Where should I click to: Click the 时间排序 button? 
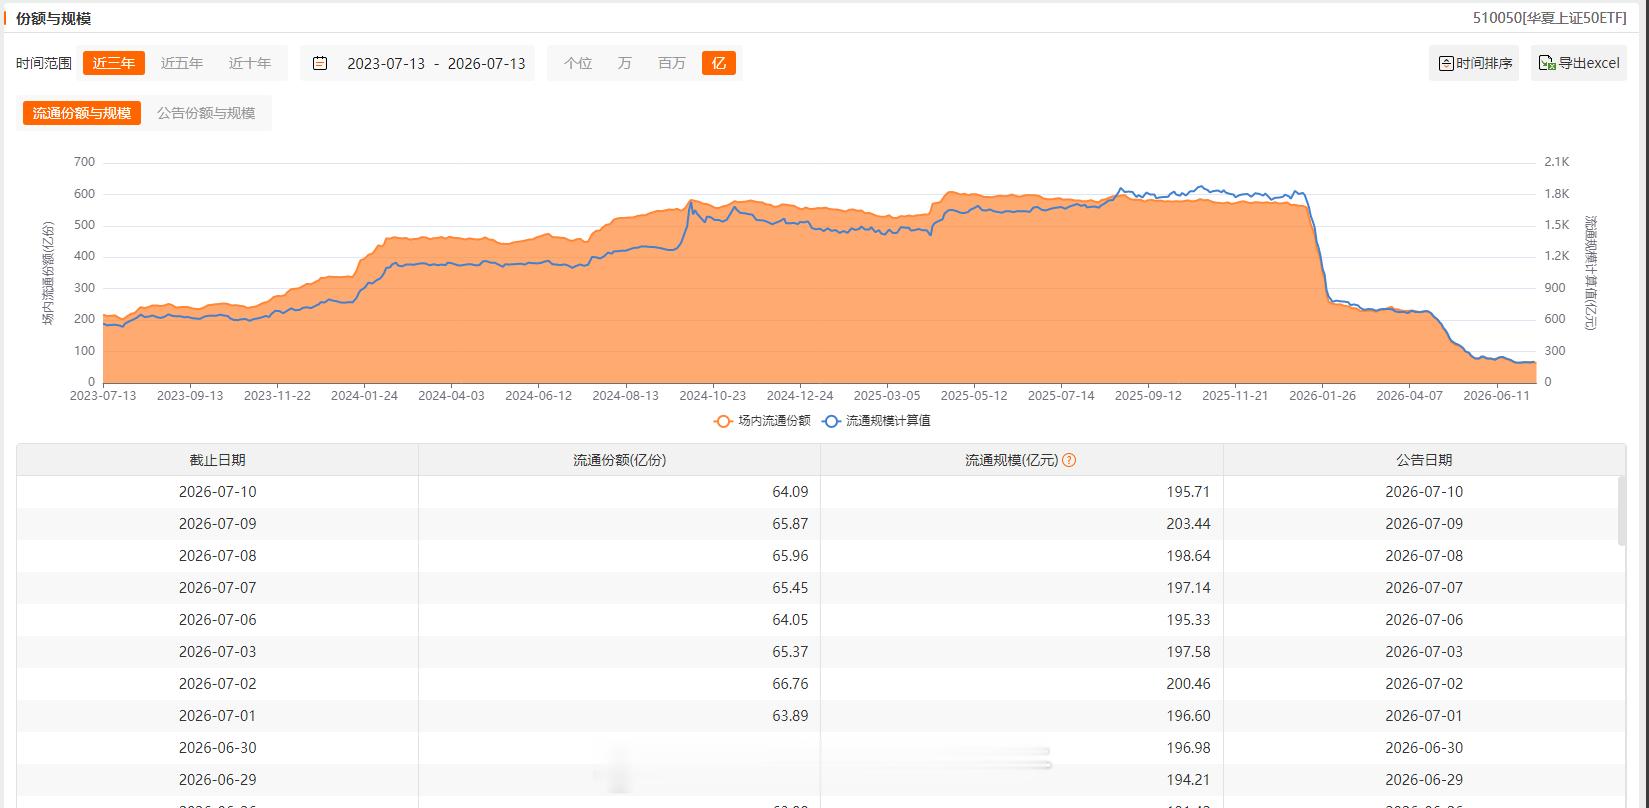pos(1474,63)
